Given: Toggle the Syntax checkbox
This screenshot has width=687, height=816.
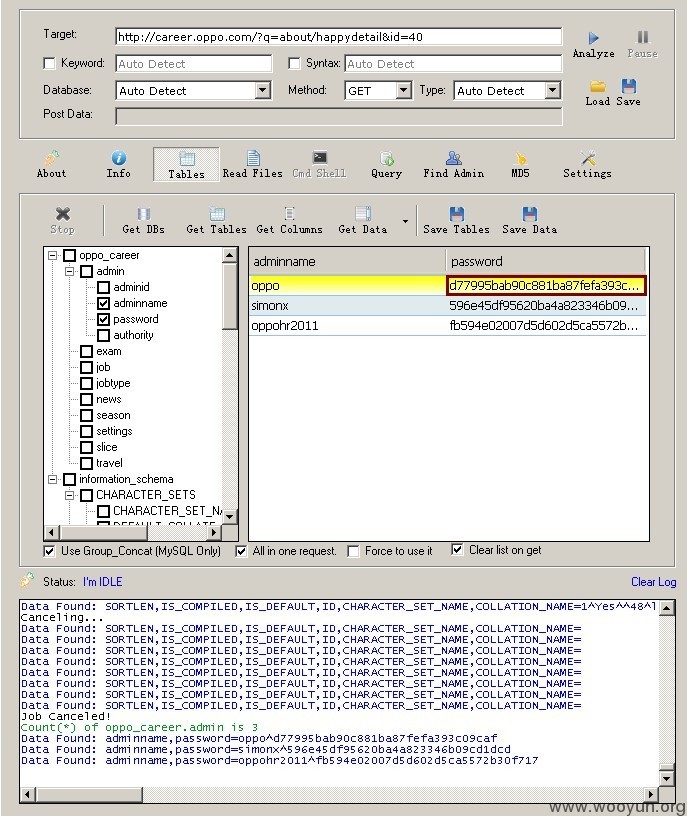Looking at the screenshot, I should tap(294, 63).
